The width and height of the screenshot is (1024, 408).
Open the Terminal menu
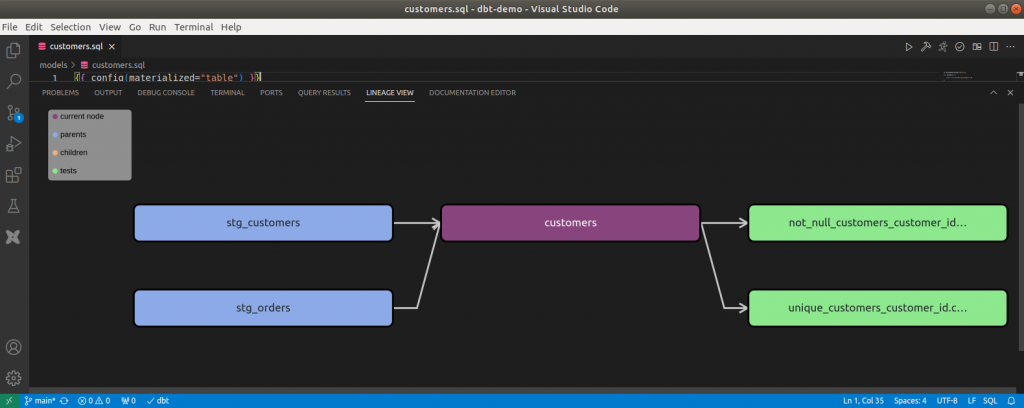pos(193,27)
